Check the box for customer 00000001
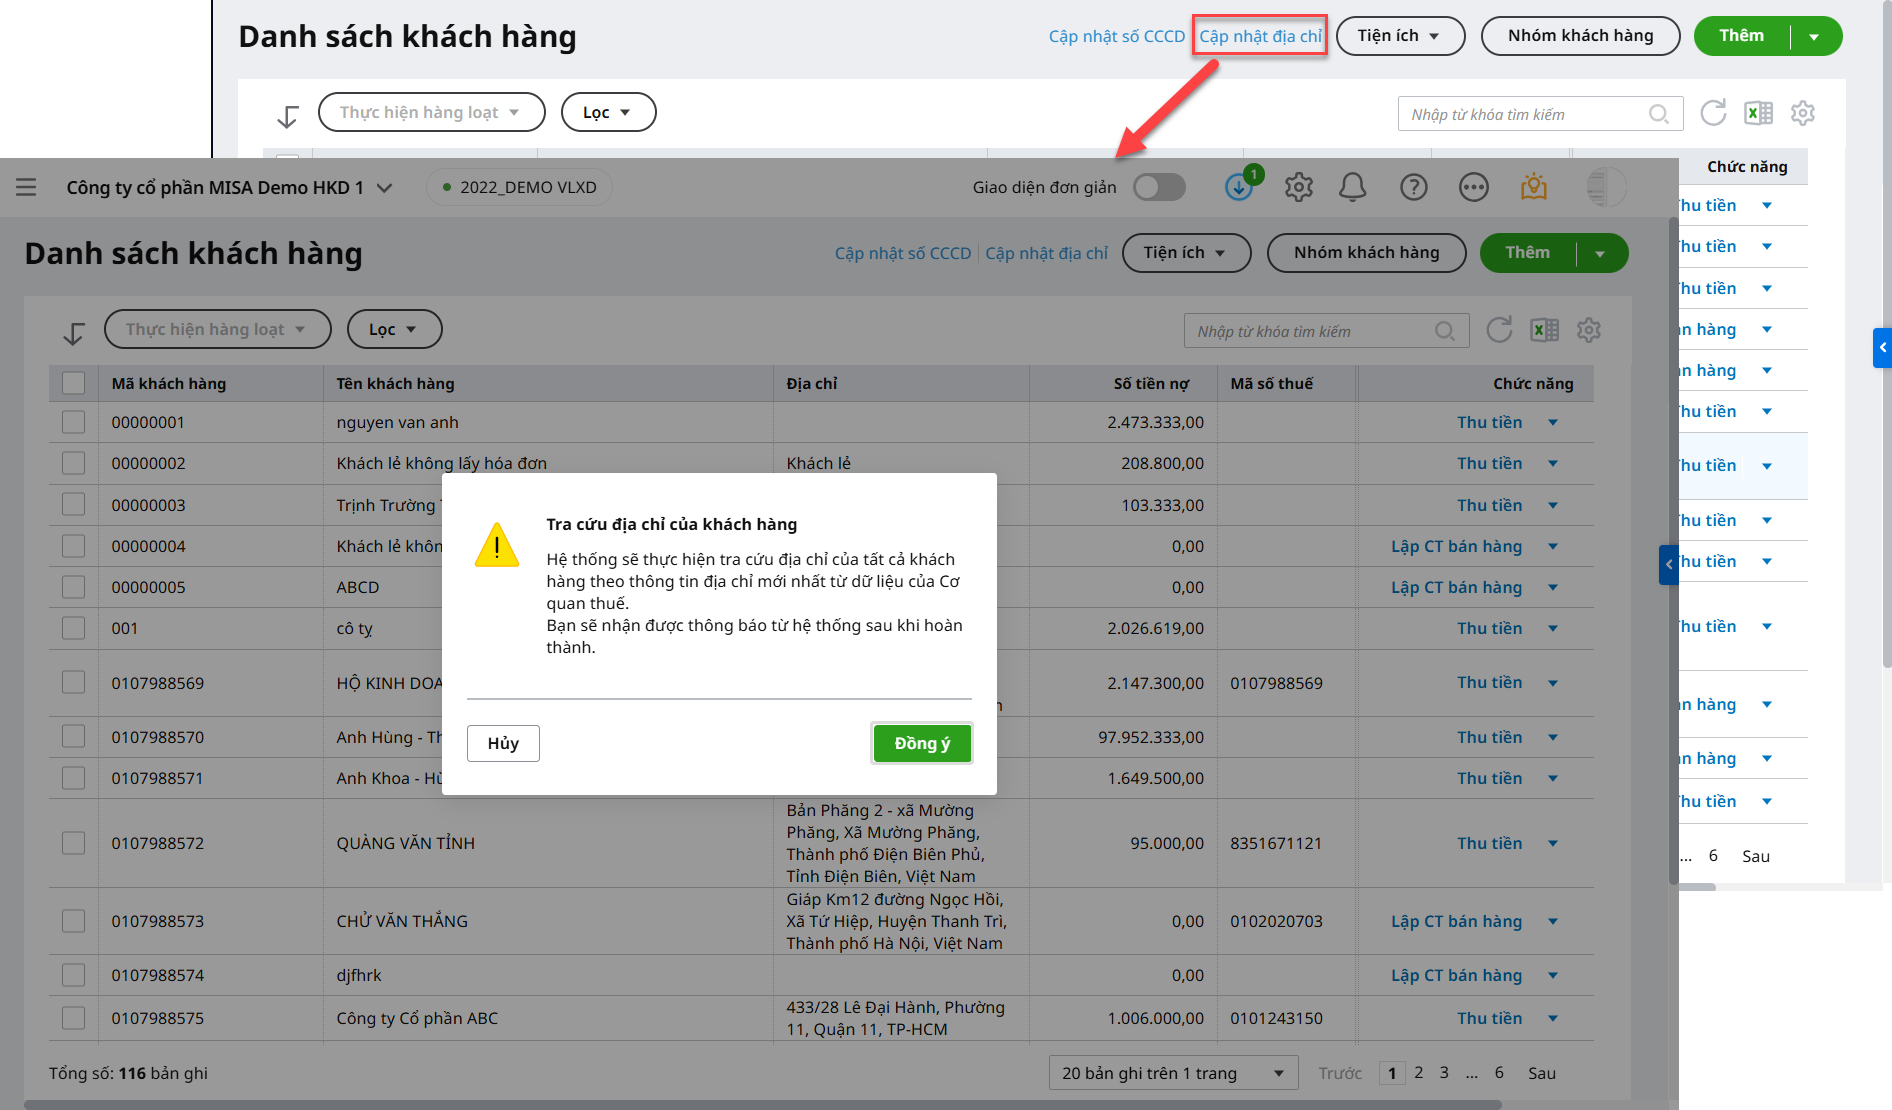This screenshot has width=1892, height=1110. click(74, 422)
